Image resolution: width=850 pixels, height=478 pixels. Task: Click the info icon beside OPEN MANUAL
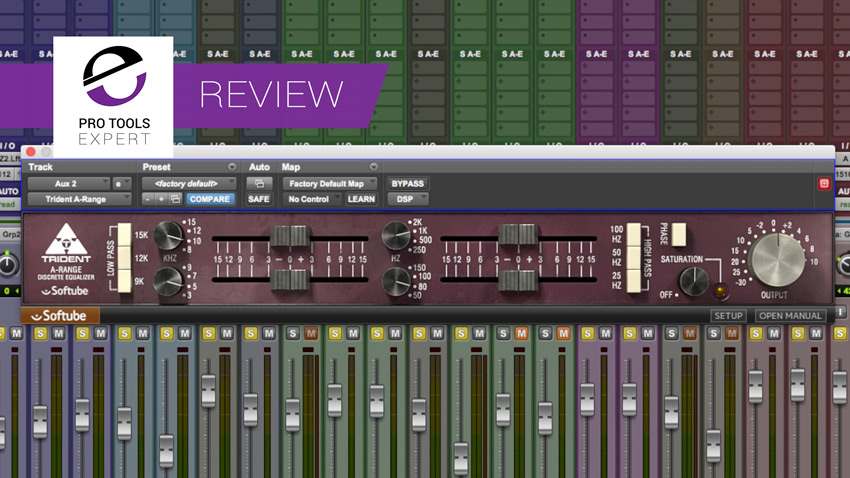click(x=840, y=312)
